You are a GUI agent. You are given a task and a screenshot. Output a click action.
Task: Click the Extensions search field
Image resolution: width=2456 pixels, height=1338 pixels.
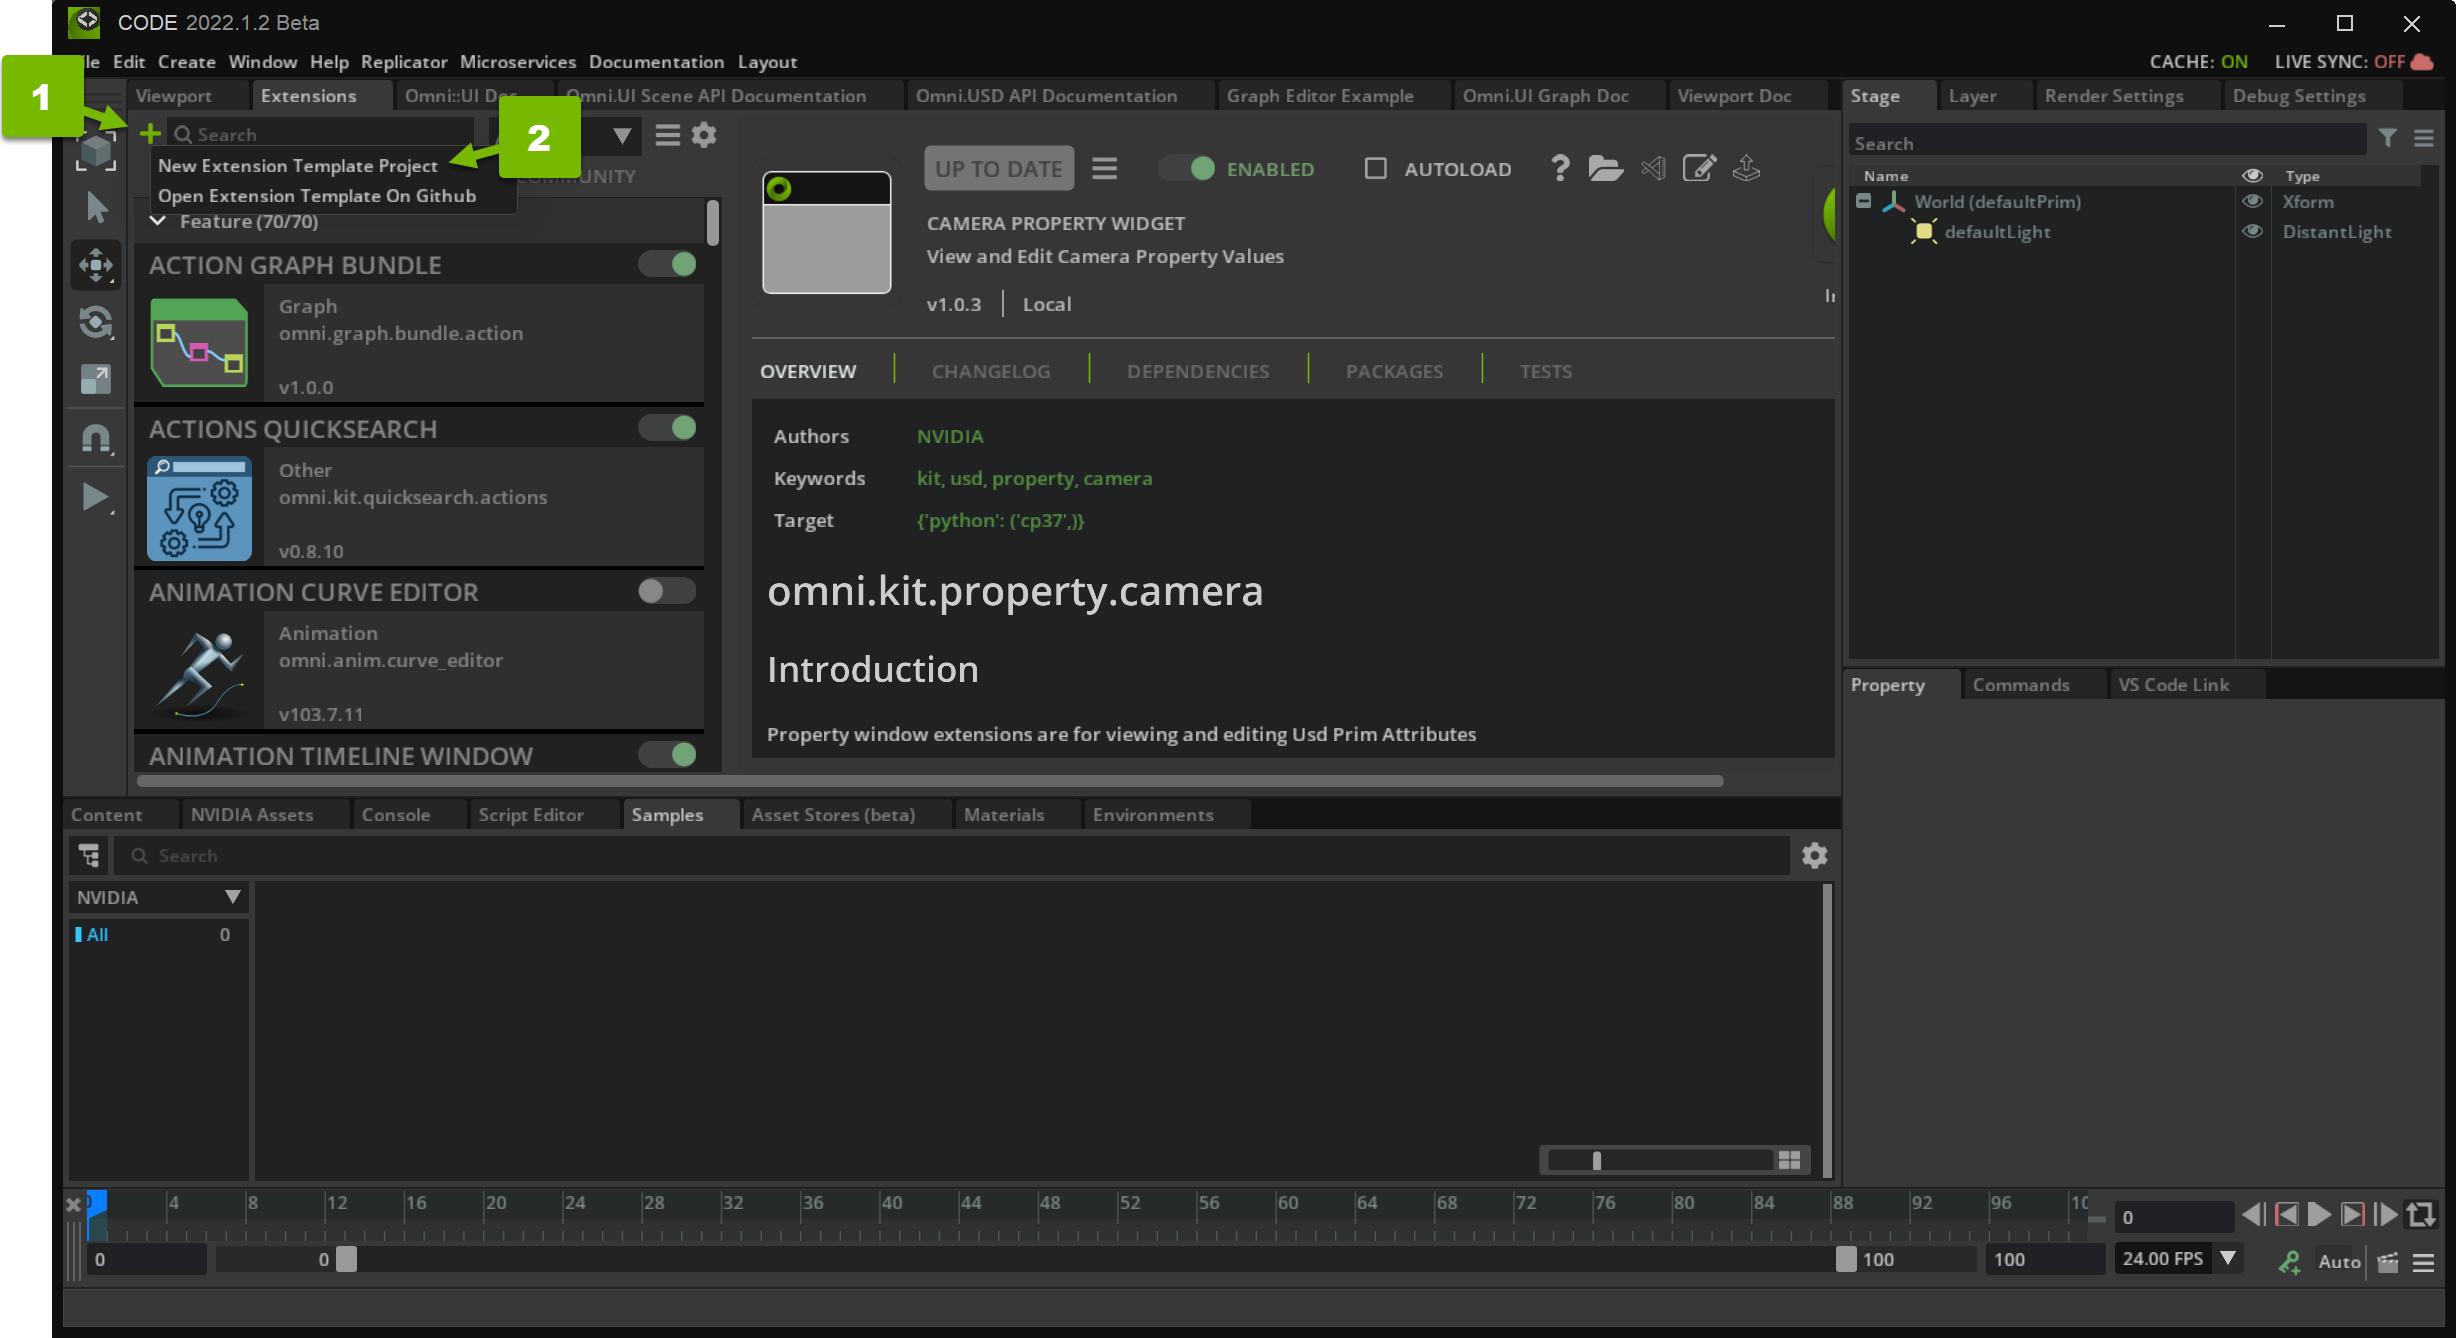pos(322,134)
